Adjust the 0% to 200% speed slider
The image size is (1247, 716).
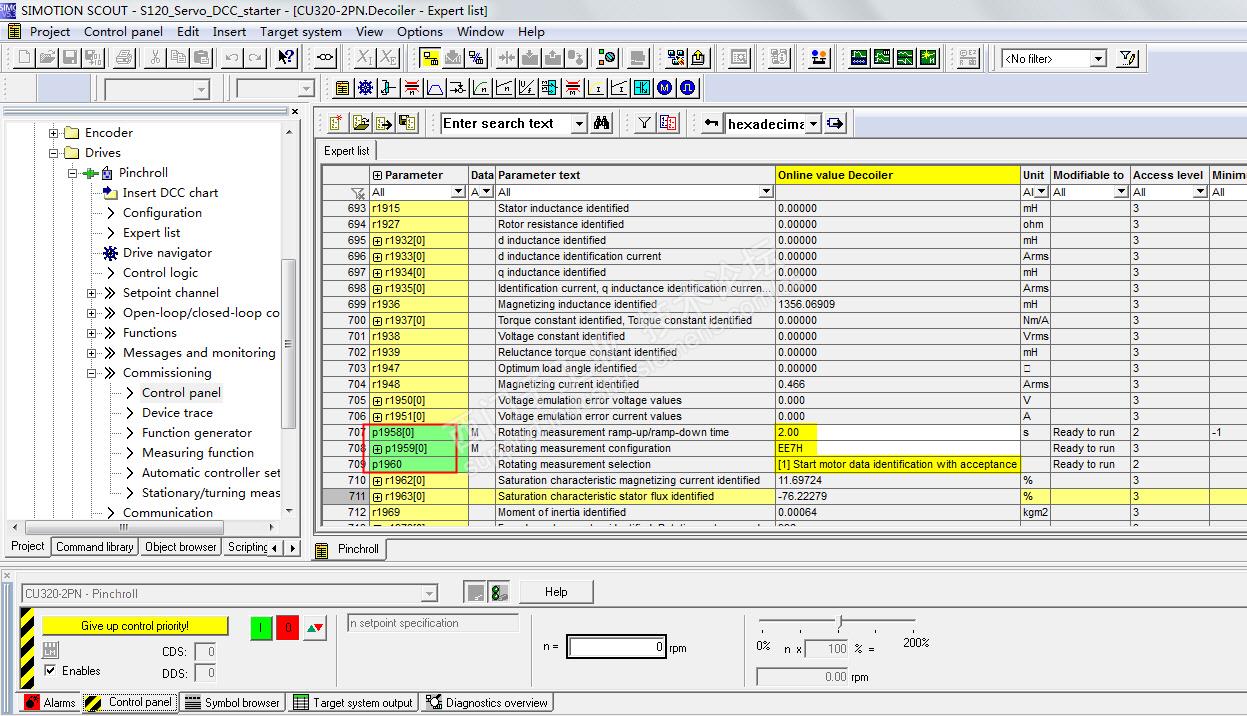[x=839, y=622]
